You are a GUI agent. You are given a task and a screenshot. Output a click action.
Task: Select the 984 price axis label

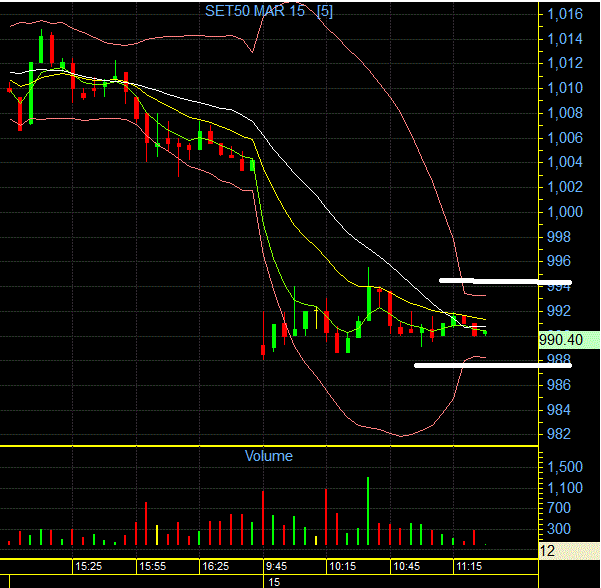[559, 410]
